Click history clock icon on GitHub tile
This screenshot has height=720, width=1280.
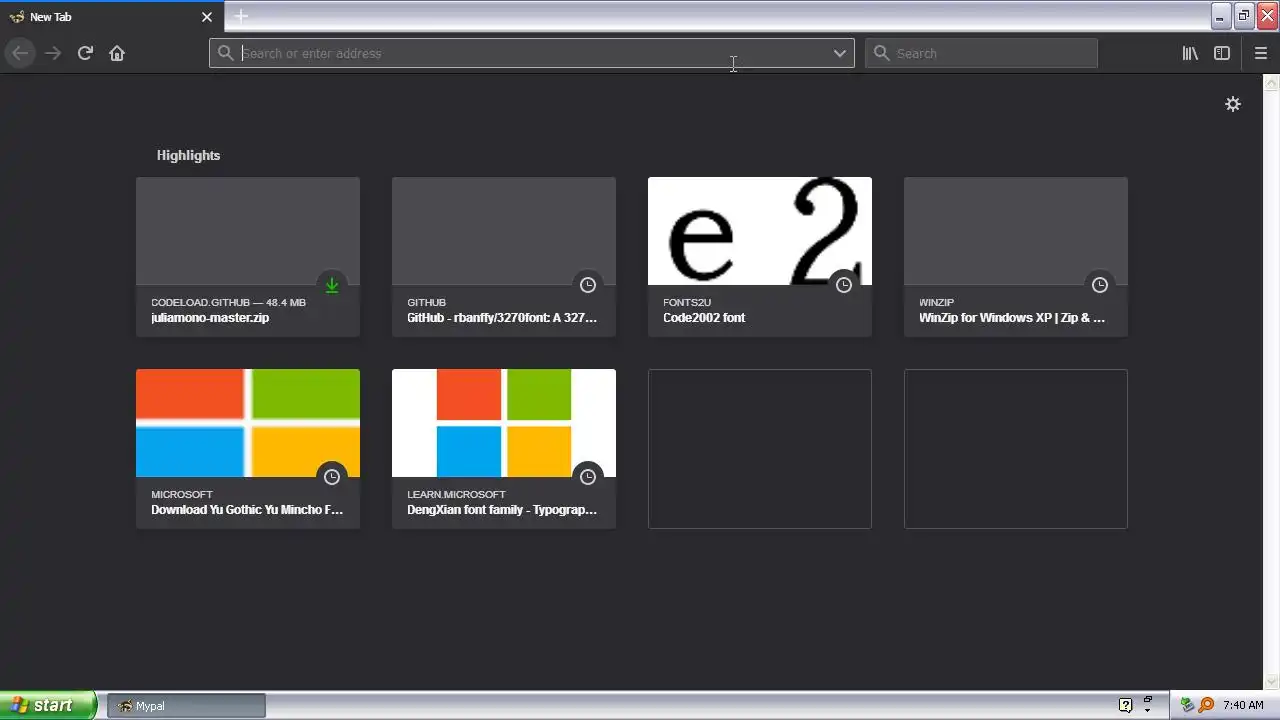point(588,285)
